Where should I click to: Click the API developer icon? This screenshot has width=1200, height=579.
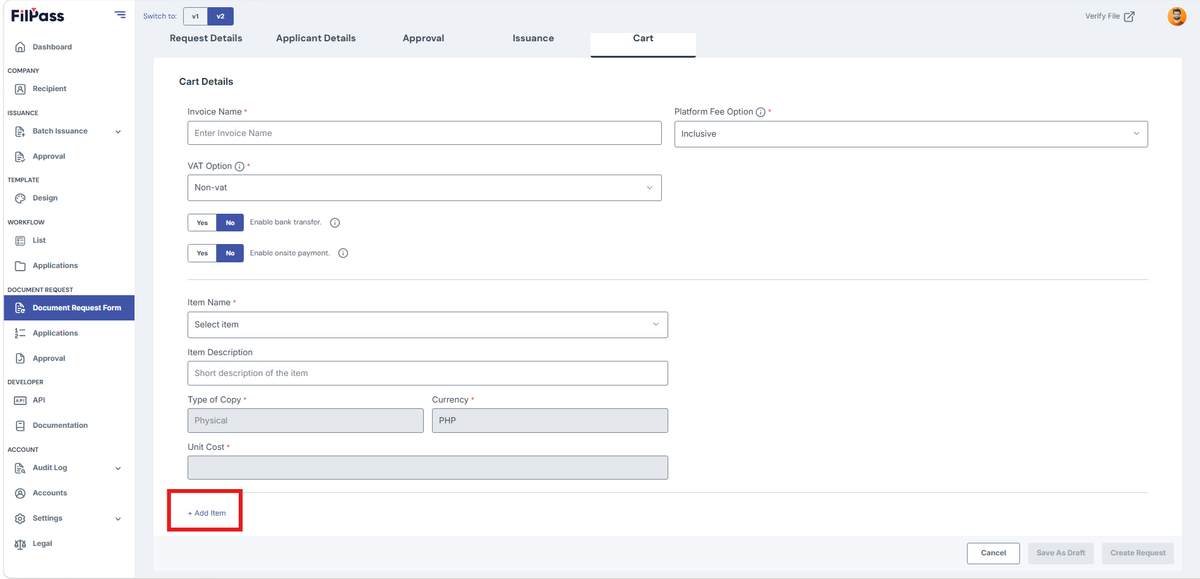click(20, 400)
